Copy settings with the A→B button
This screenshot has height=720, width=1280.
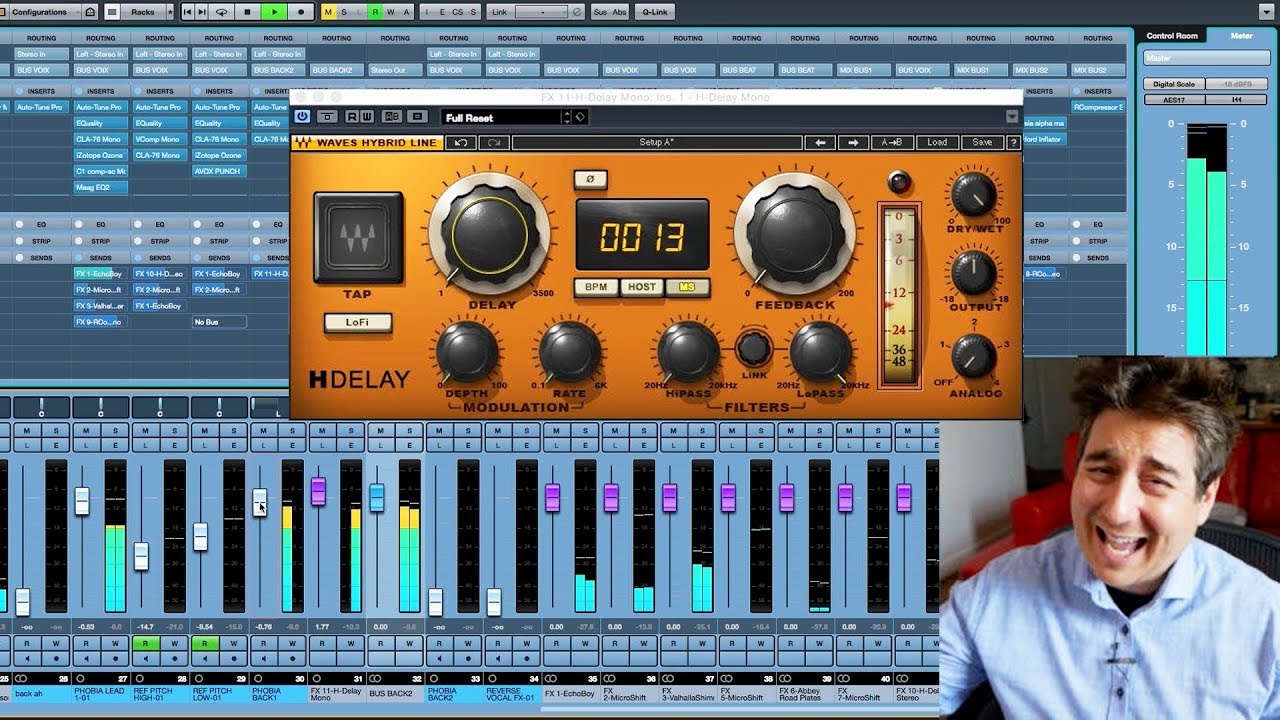(892, 142)
